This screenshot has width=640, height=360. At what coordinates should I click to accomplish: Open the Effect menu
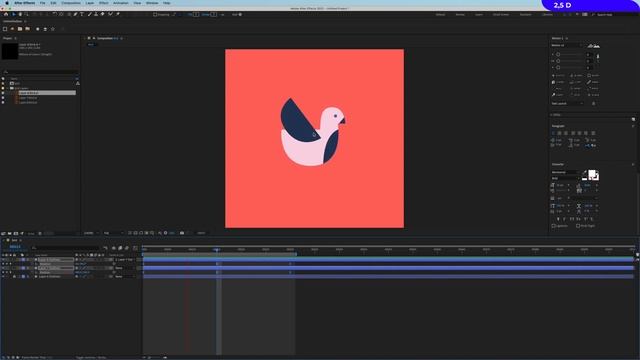[x=104, y=3]
